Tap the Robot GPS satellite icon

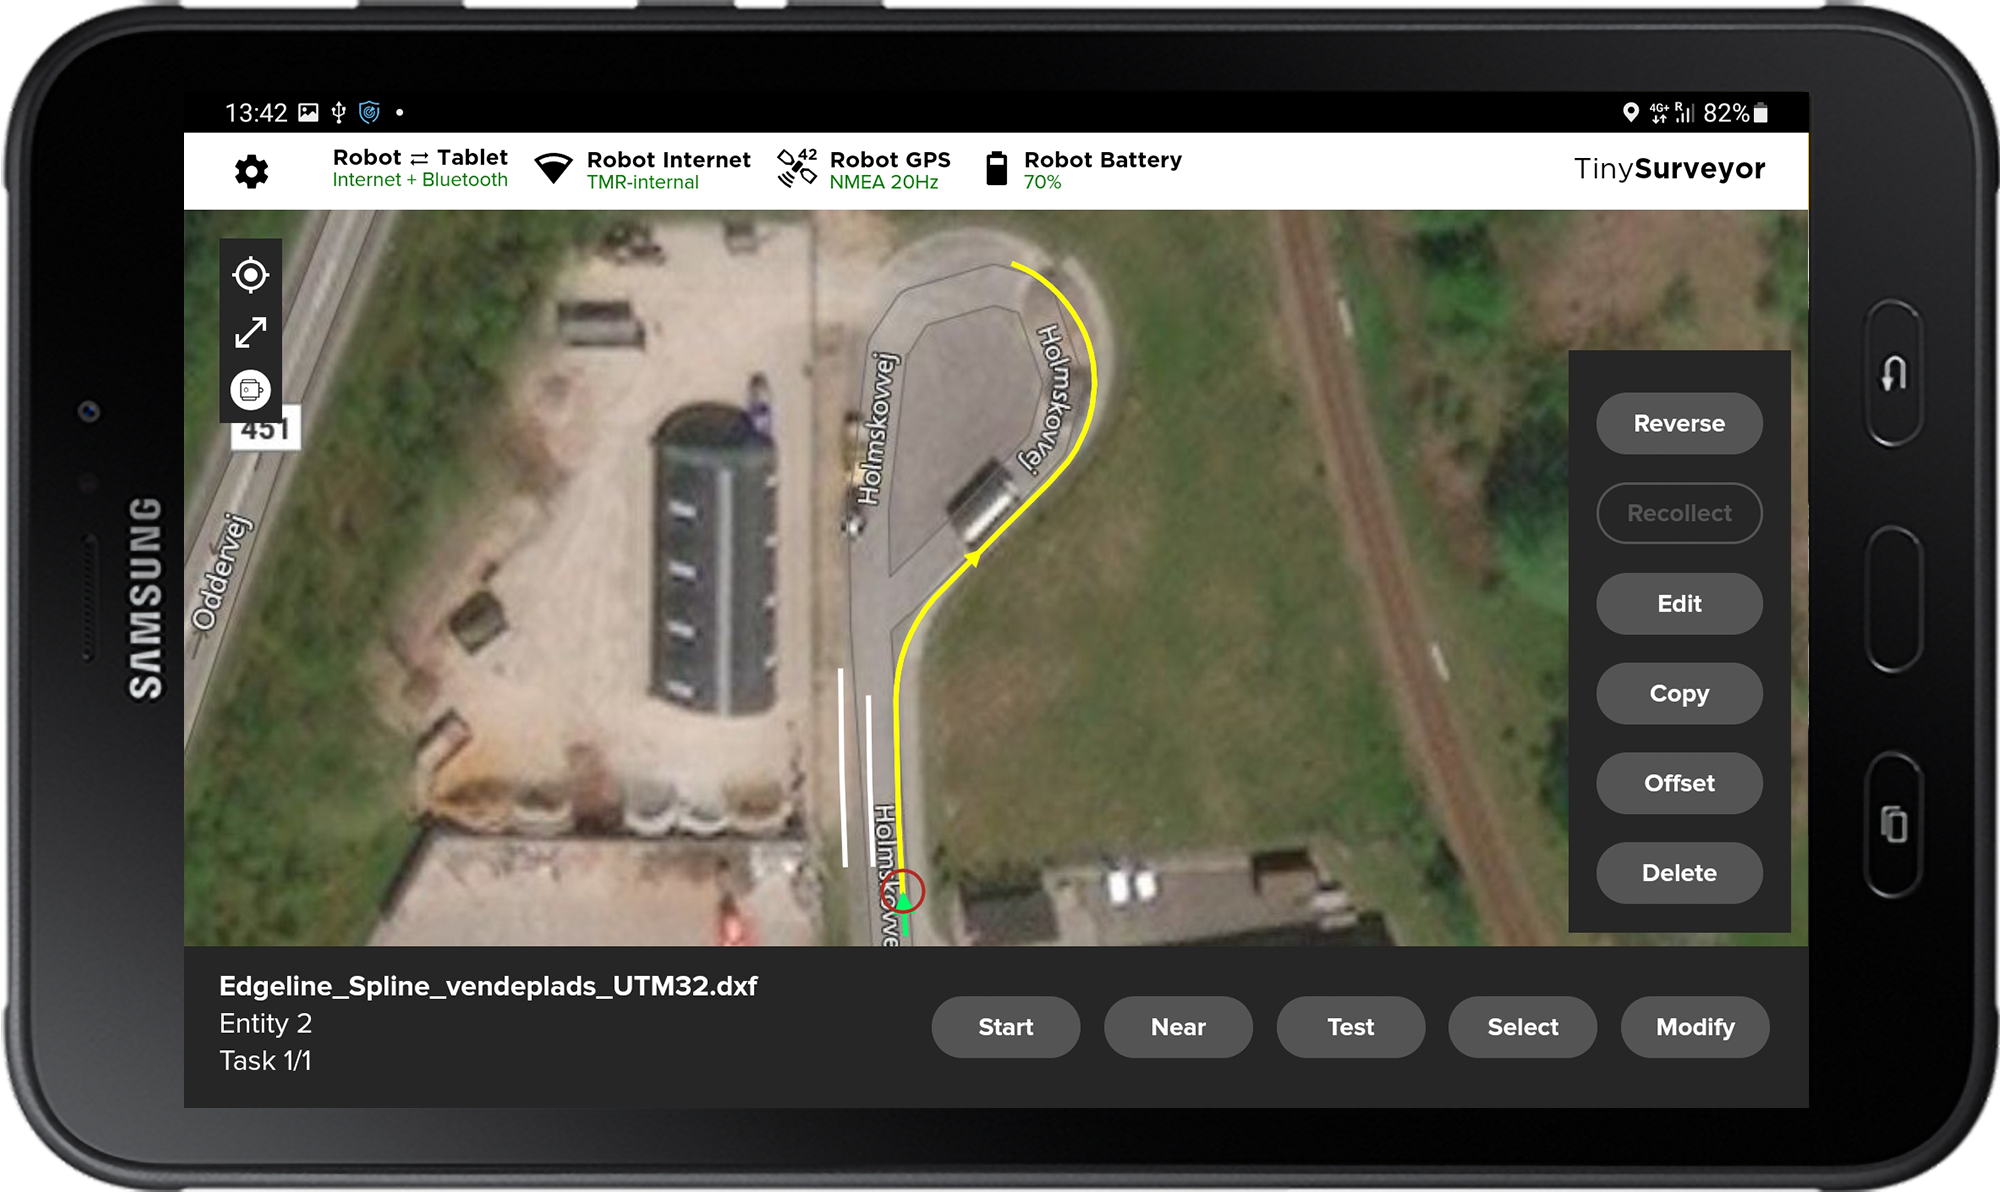click(797, 168)
